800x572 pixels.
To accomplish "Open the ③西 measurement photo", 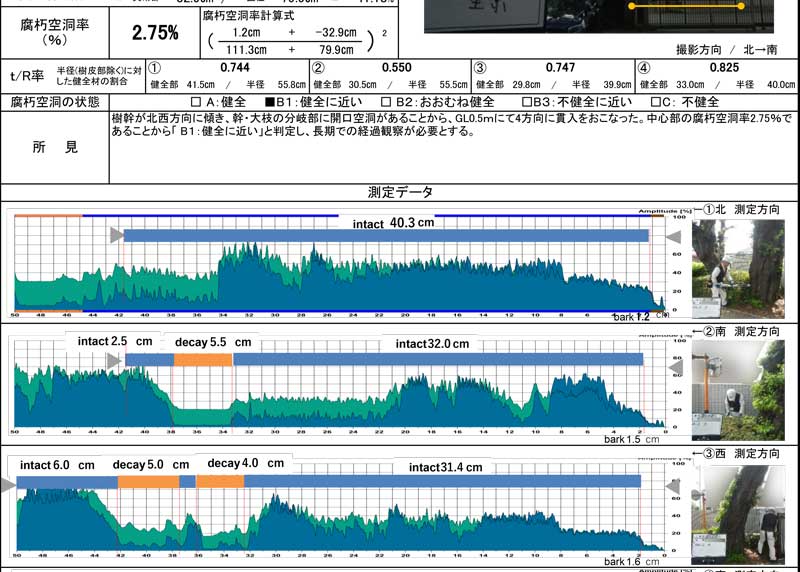I will point(738,514).
